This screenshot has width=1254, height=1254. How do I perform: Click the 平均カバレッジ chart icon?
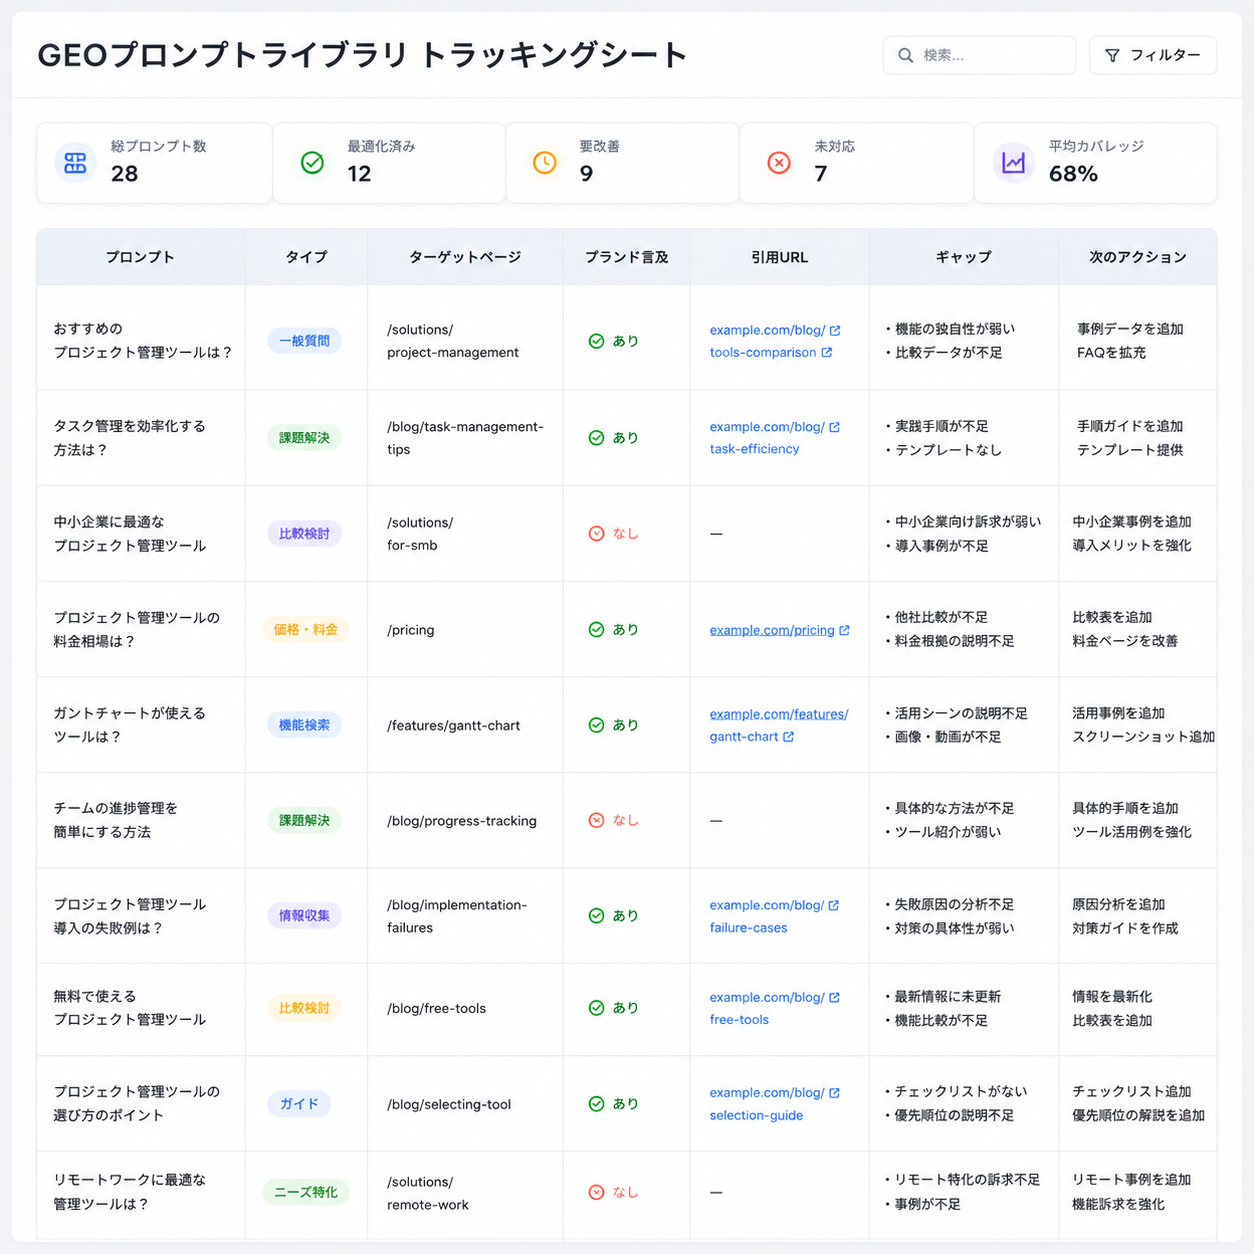click(1013, 162)
